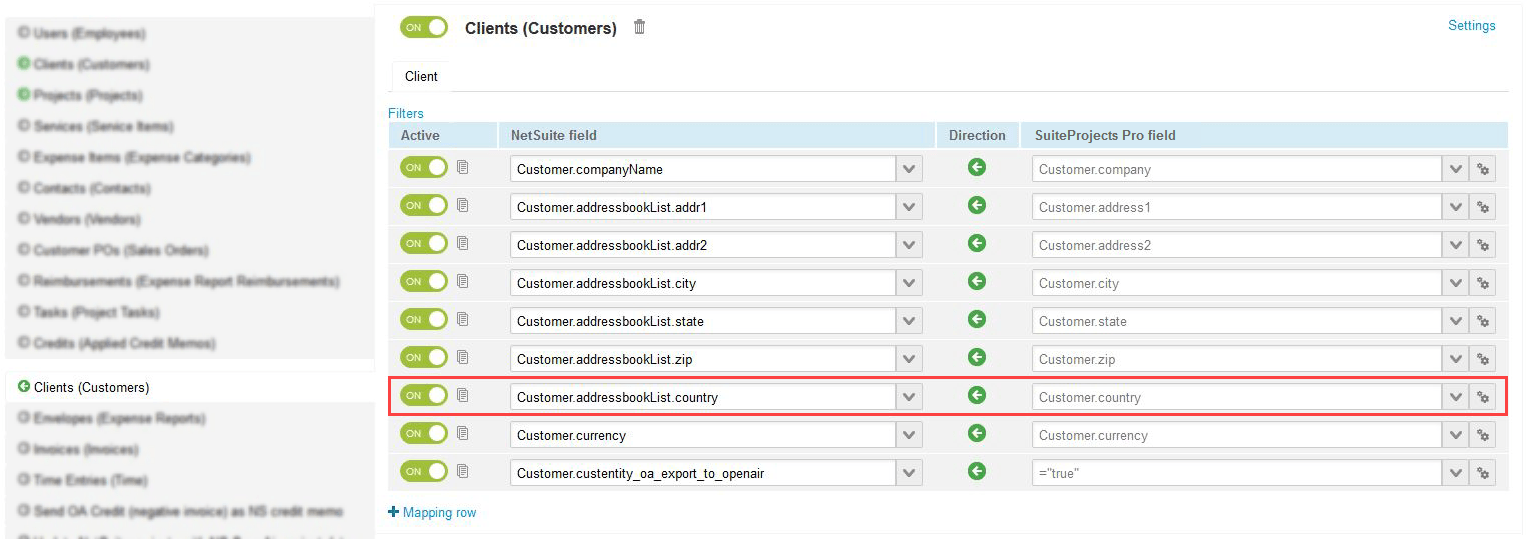Switch off the addressbookList.zip mapping toggle
Screen dimensions: 1527x539
(423, 357)
